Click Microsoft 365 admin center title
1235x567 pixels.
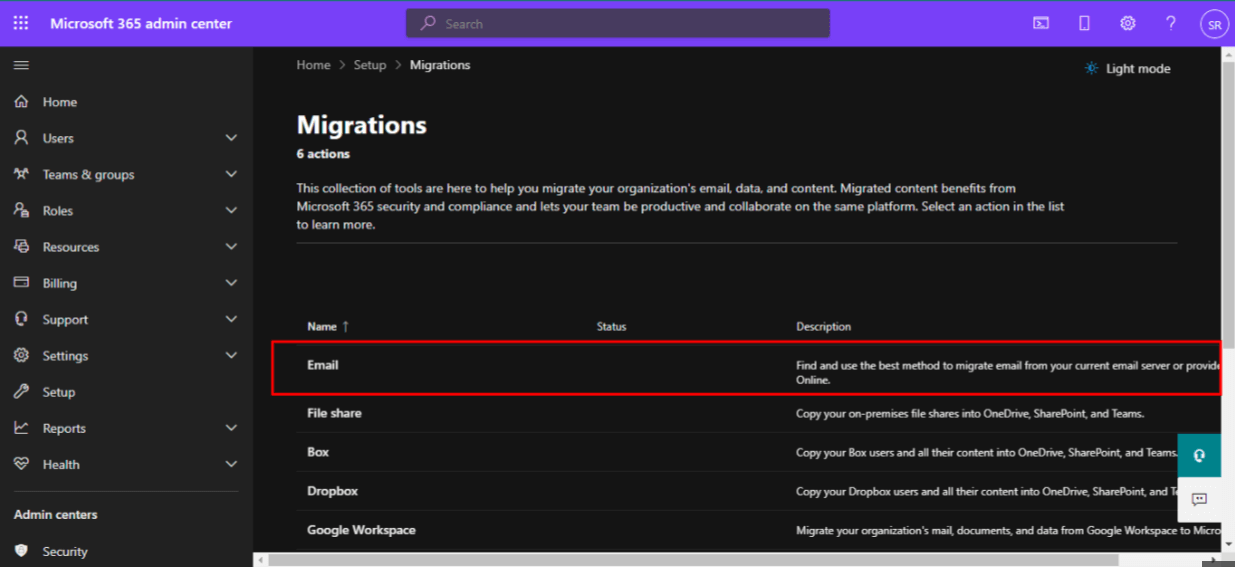pyautogui.click(x=141, y=23)
